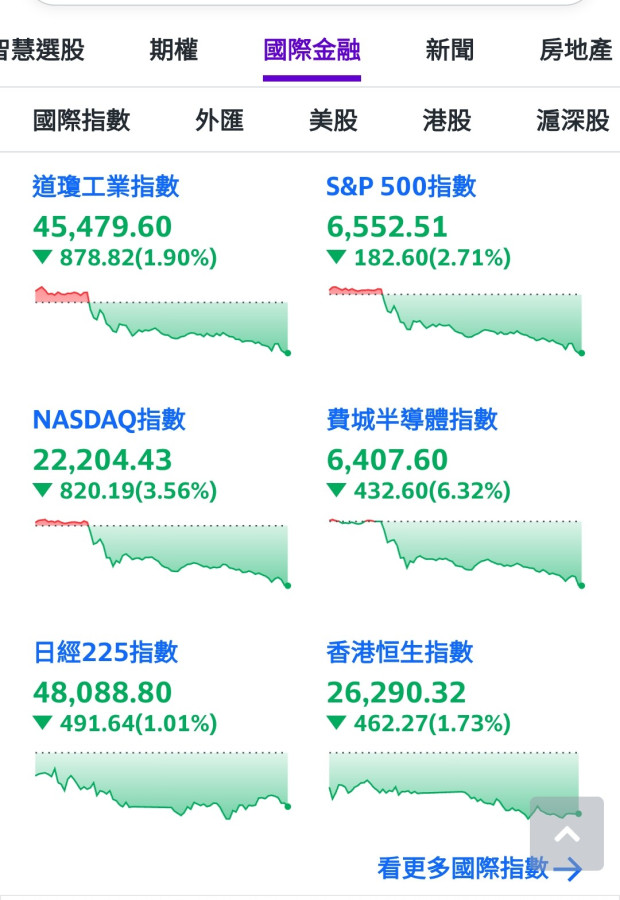Open the NASDAQ指數 intraday chart thumbnail
This screenshot has height=900, width=620.
coord(162,552)
